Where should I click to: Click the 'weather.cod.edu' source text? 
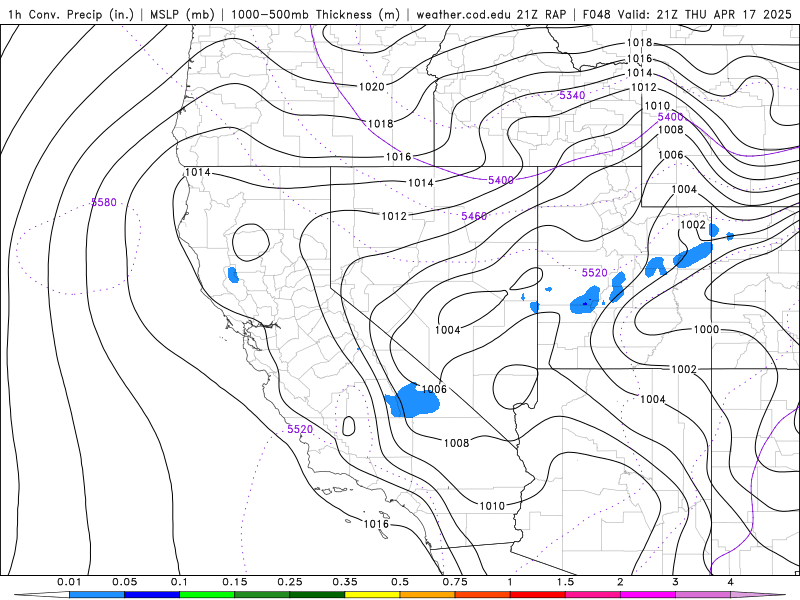tap(464, 14)
